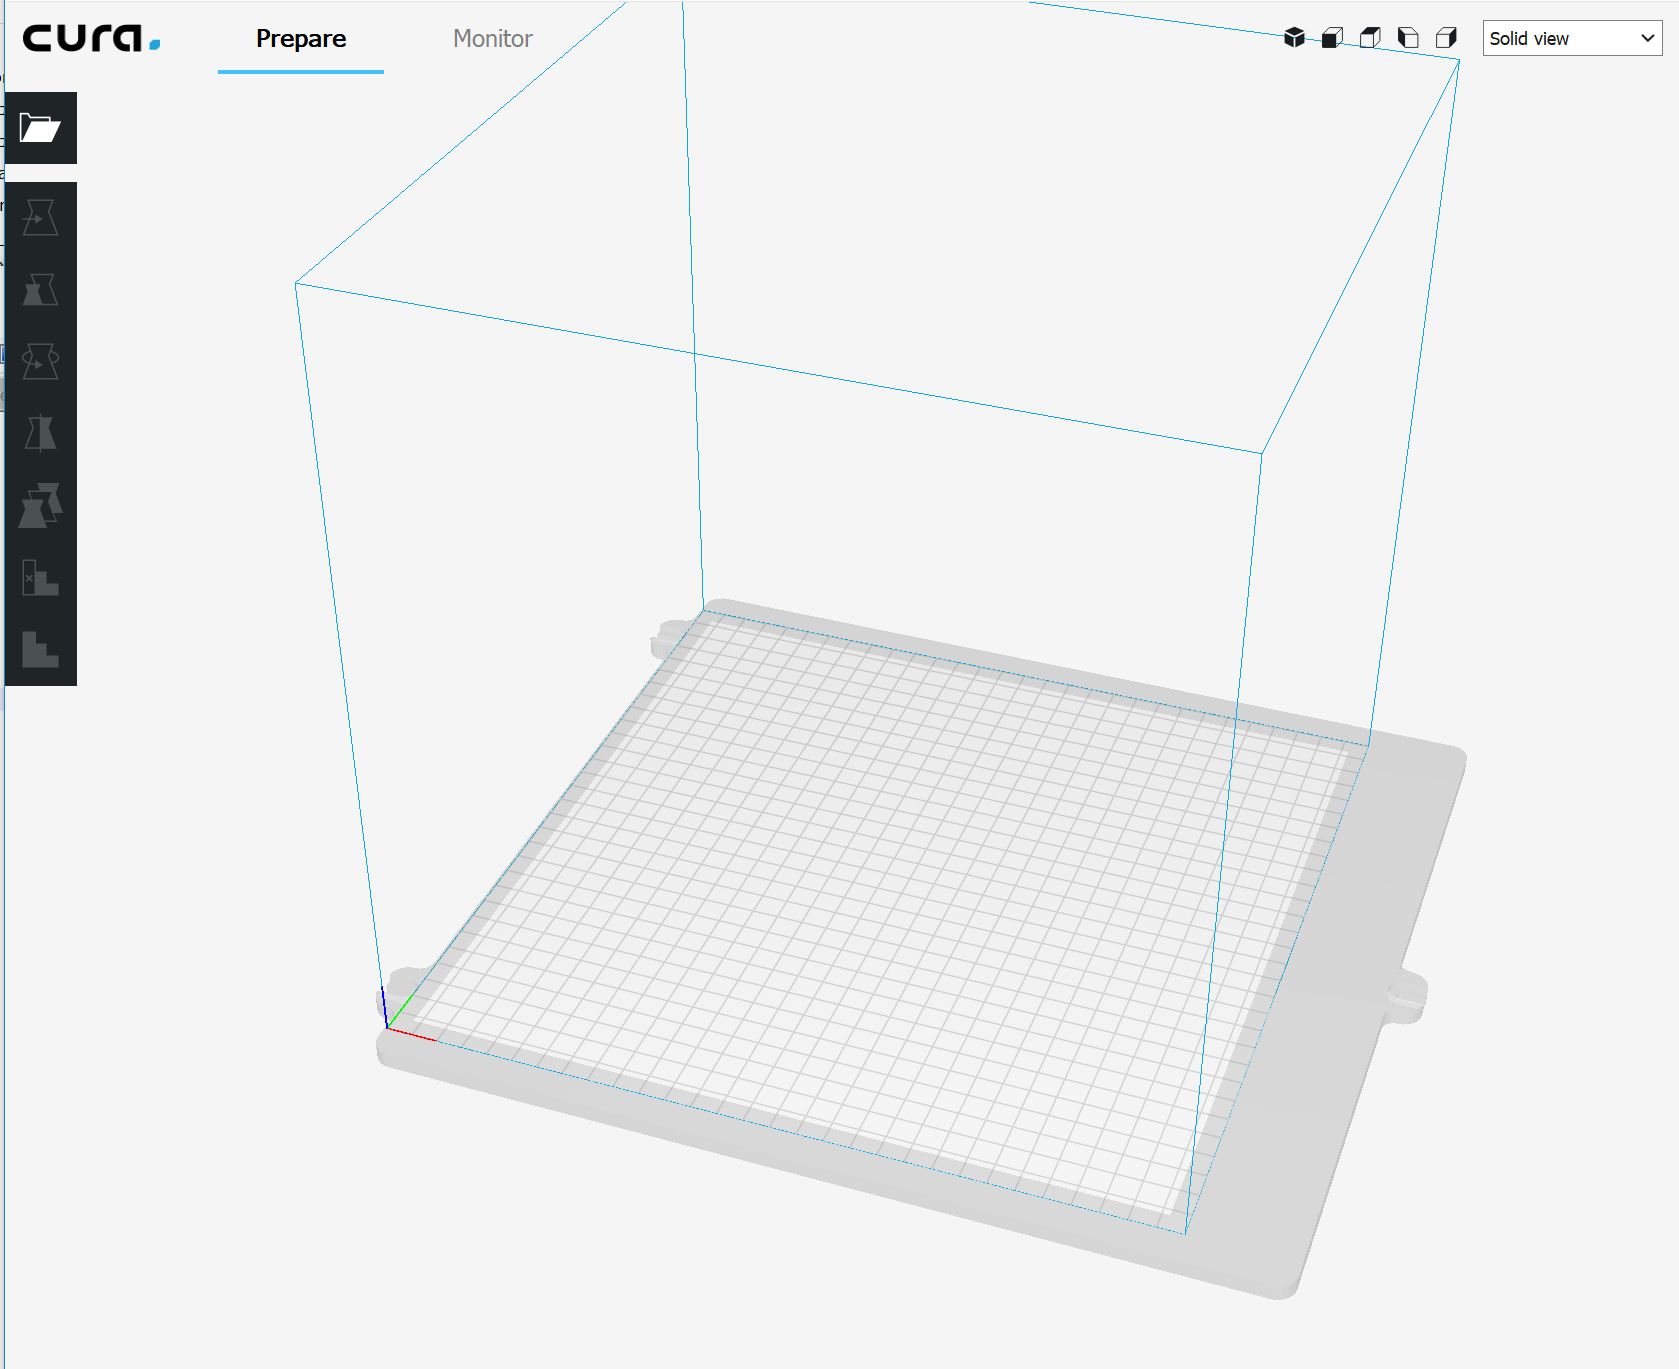Select the Support Blocker tool
The width and height of the screenshot is (1679, 1369).
click(40, 578)
